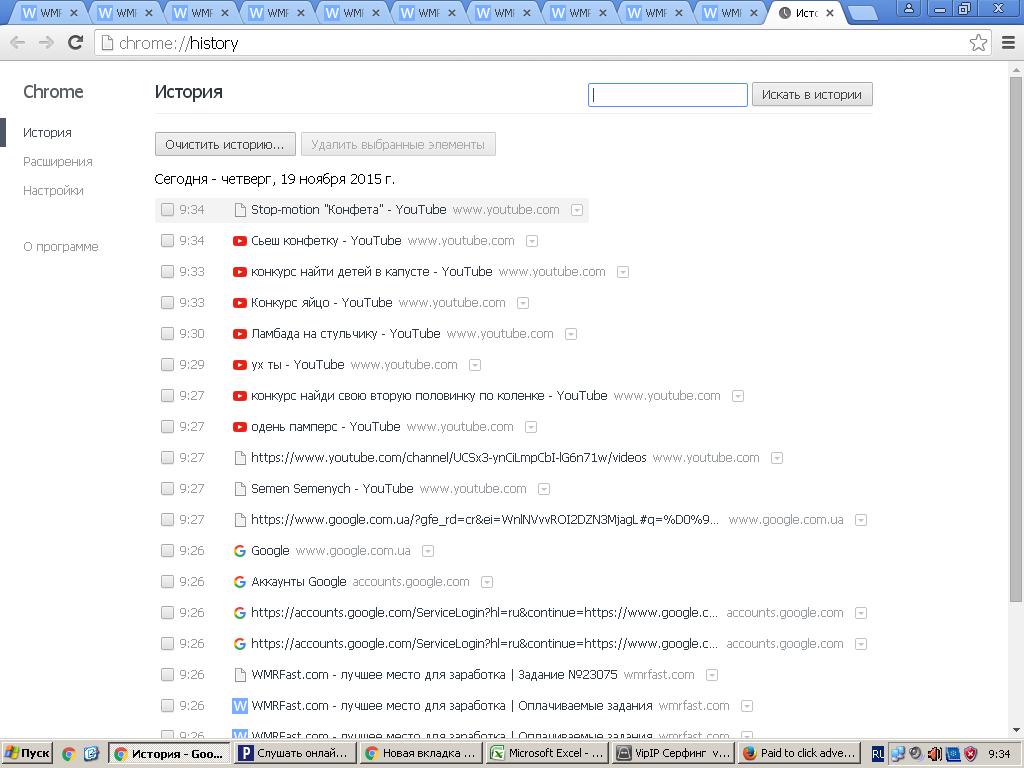Click language indicator RU in system tray
The height and width of the screenshot is (768, 1024).
(x=877, y=754)
